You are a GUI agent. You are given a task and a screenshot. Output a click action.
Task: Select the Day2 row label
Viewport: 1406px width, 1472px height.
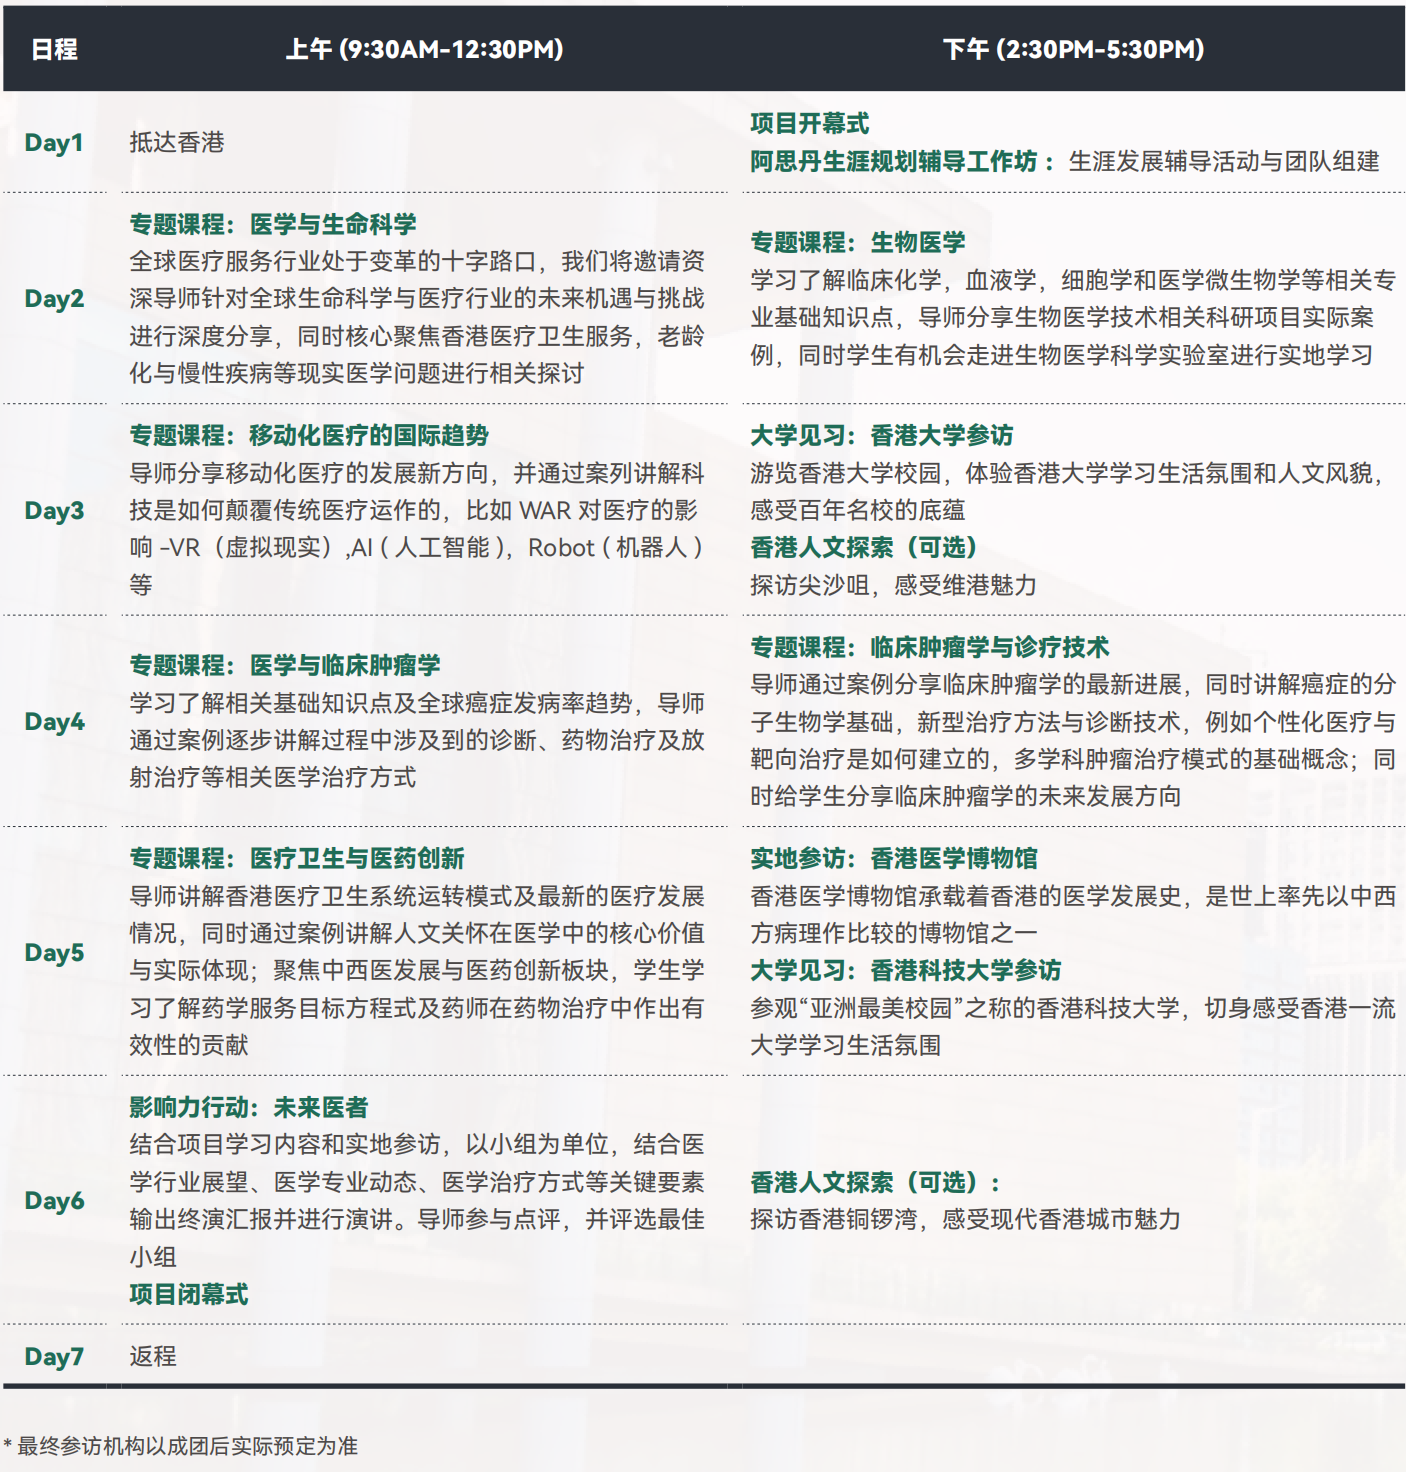pos(54,298)
